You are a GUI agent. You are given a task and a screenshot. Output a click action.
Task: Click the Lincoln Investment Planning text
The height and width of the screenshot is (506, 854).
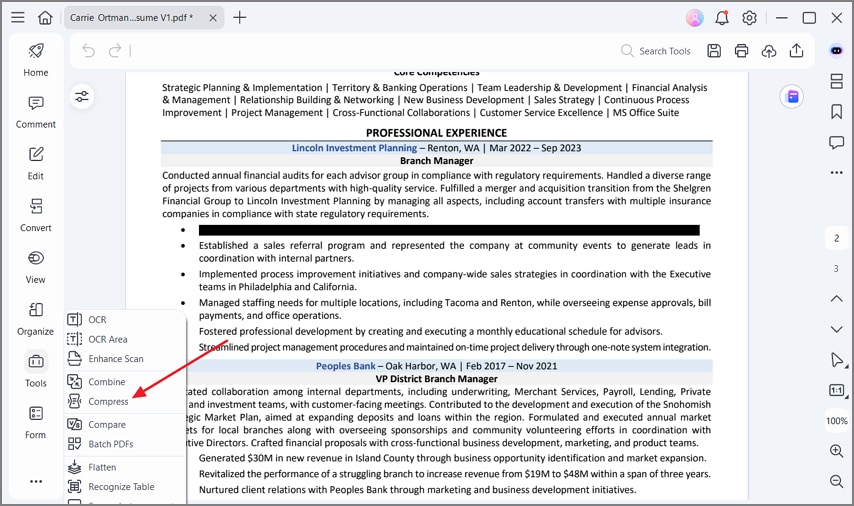click(x=354, y=148)
